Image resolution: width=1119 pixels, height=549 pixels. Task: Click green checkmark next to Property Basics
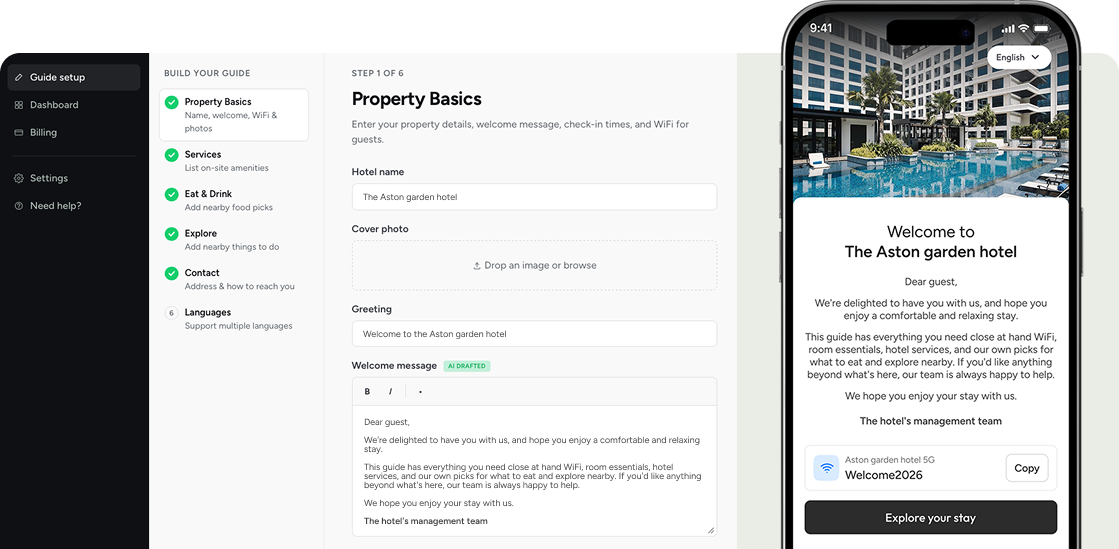[x=171, y=103]
